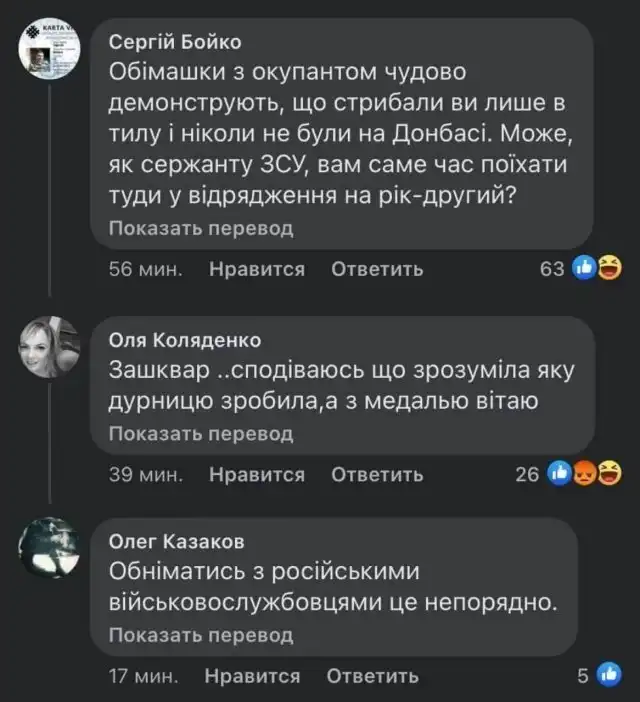The height and width of the screenshot is (702, 640).
Task: Click Ответить under Олег Казаков's comment
Action: [372, 677]
